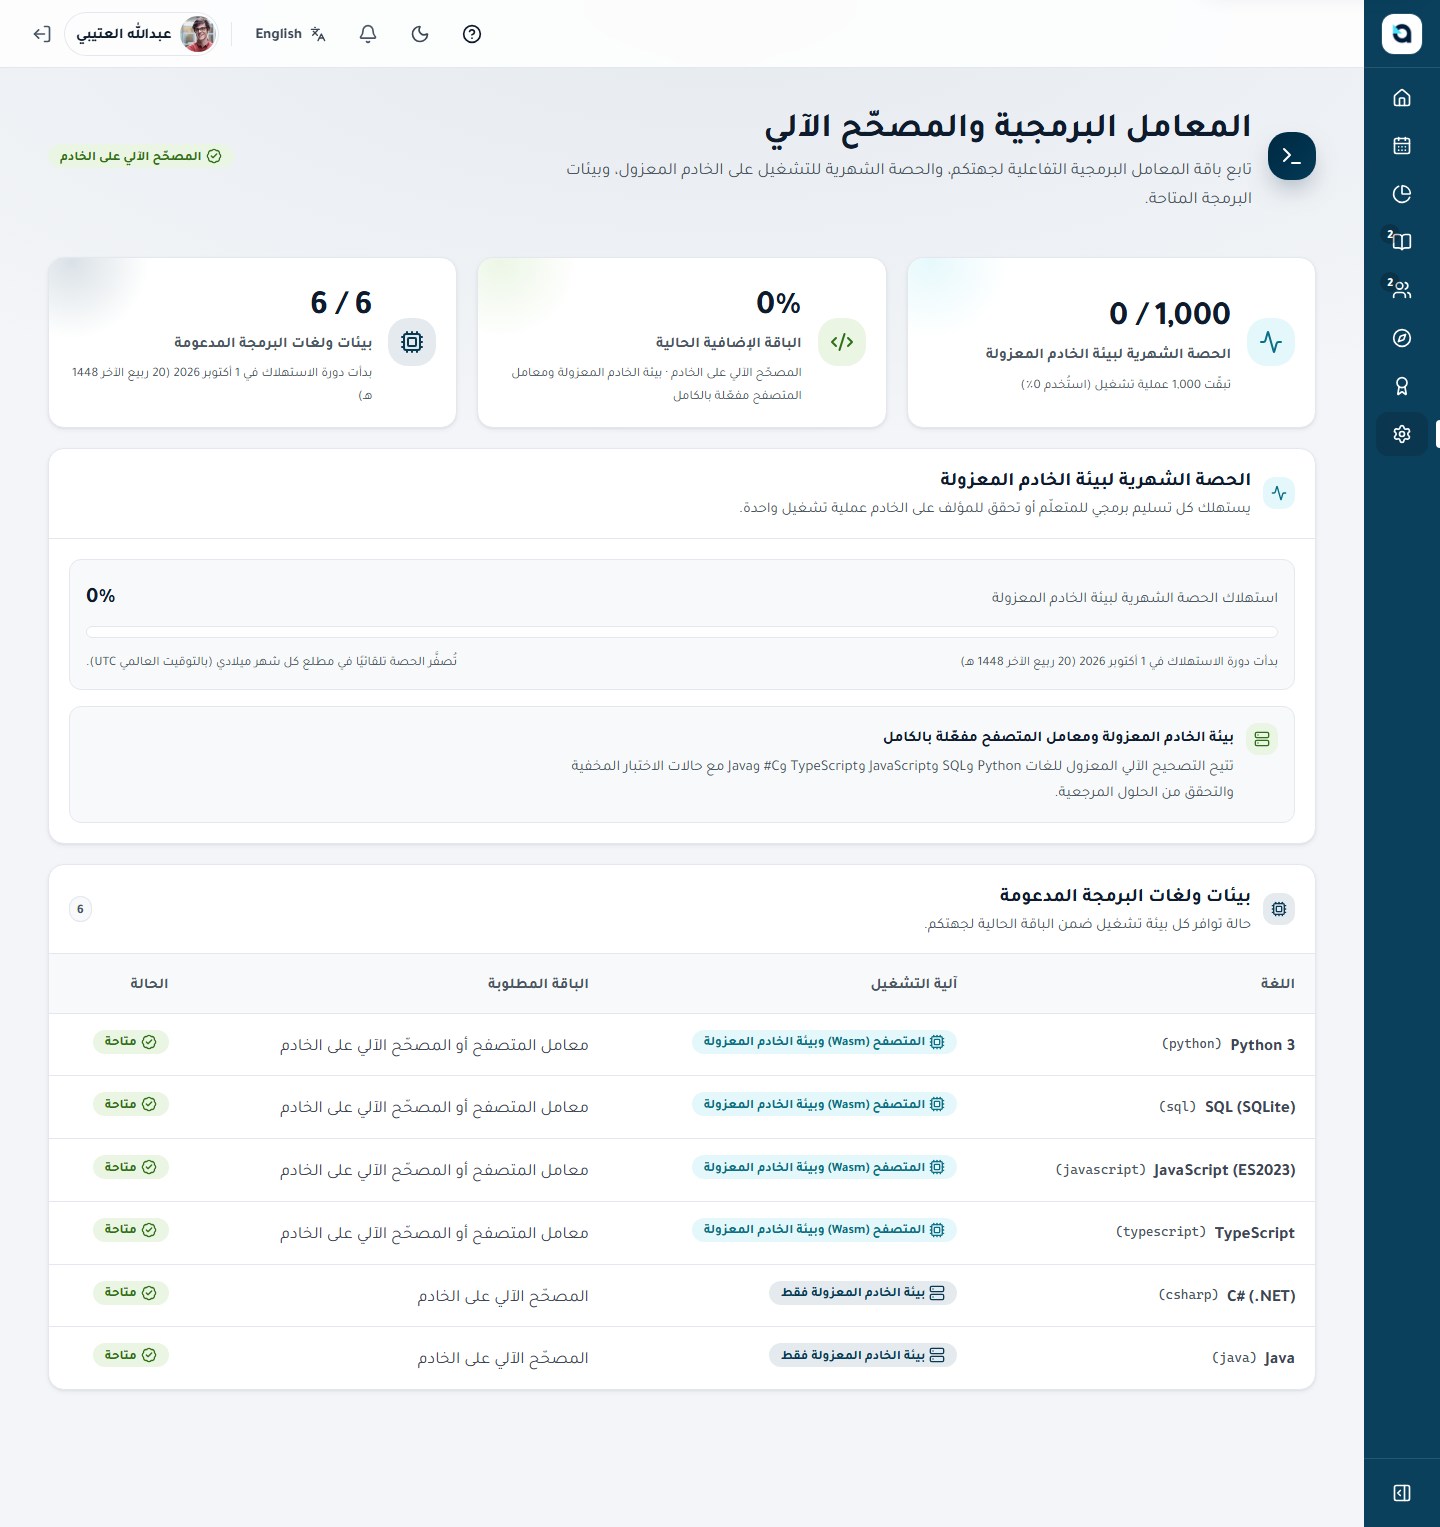Click the server icon in unlocked notice

(x=1262, y=739)
